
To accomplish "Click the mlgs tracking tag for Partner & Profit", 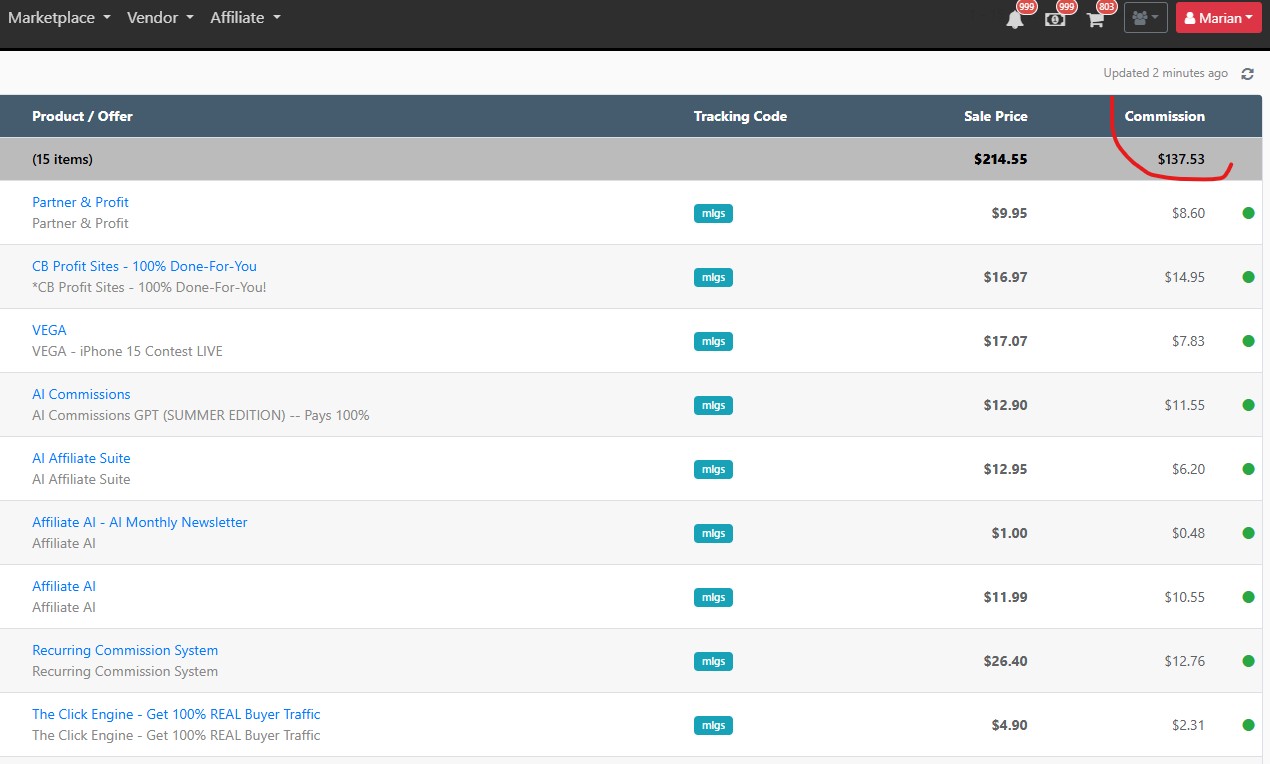I will (x=713, y=213).
